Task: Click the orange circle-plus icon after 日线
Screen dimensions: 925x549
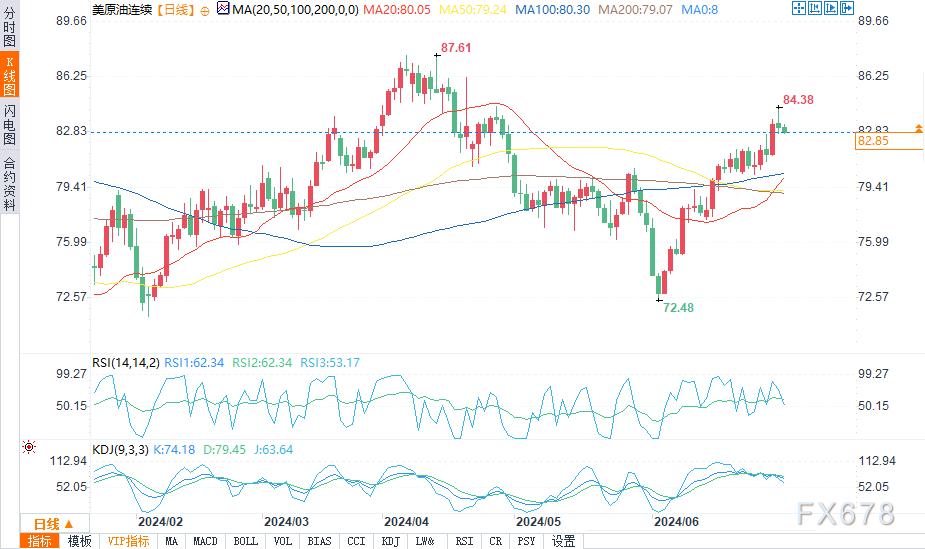Action: [205, 11]
